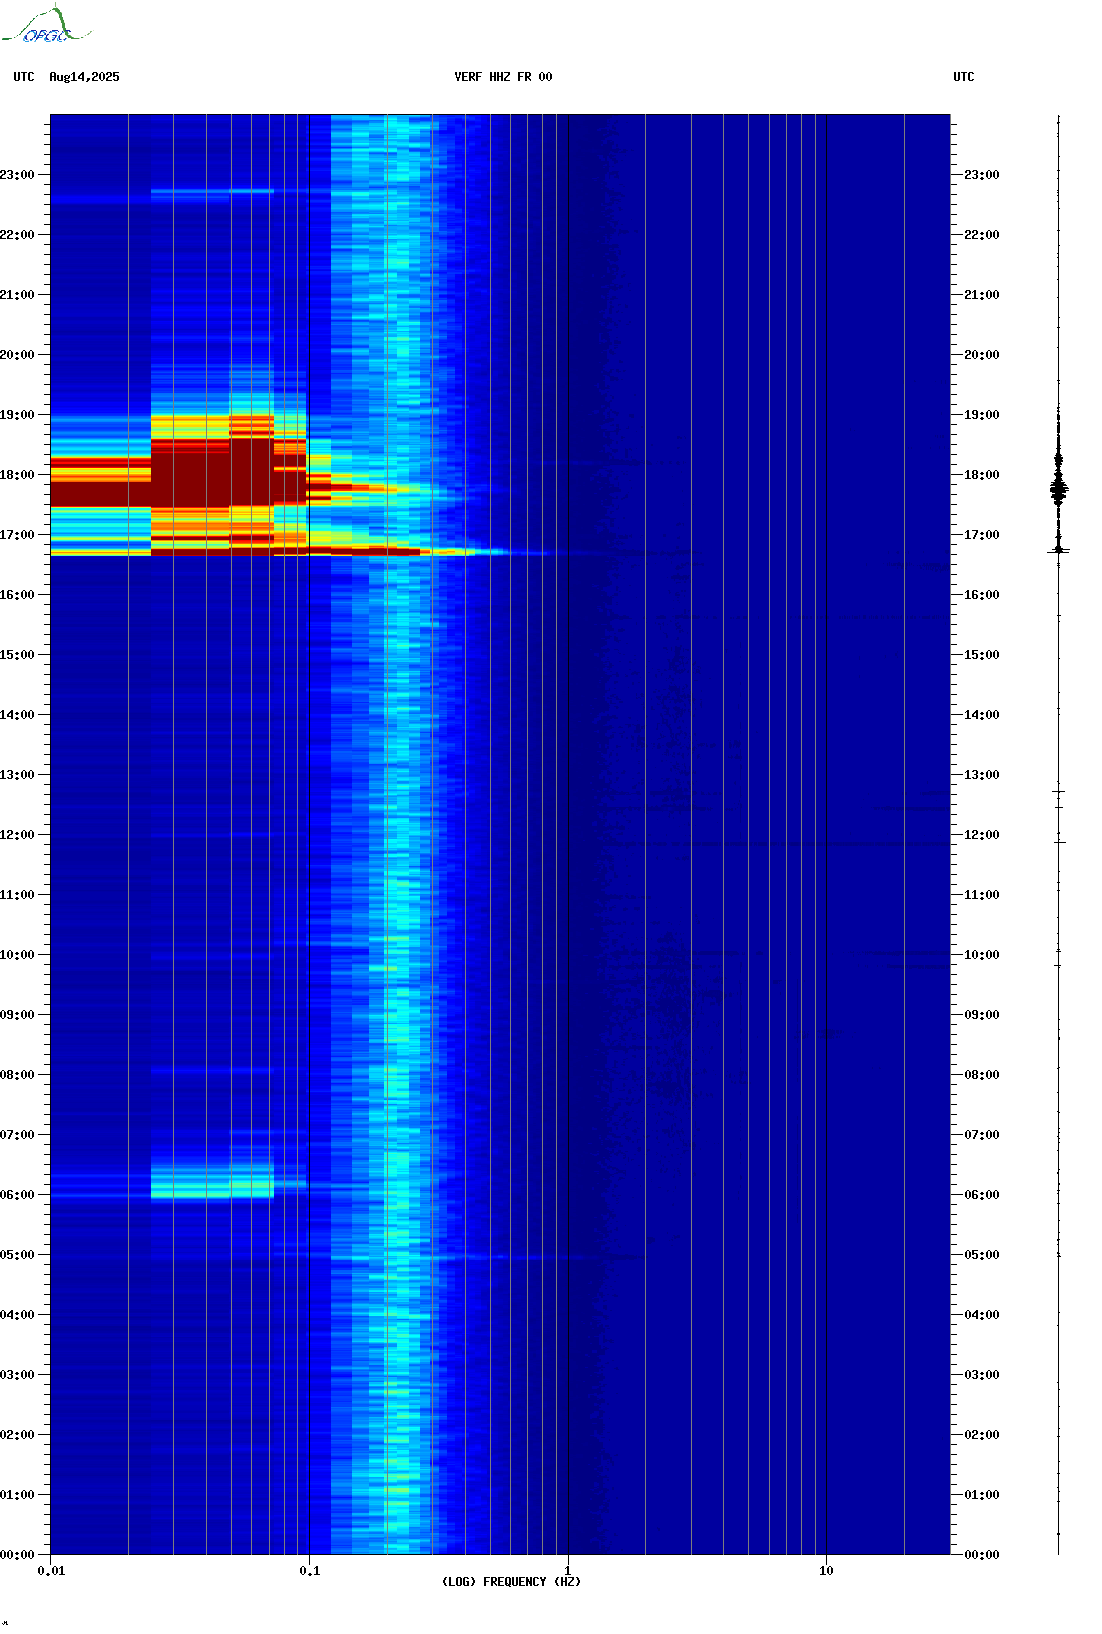Screen dimensions: 1102x1634
Task: Click the left axis '14:00' time label
Action: (x=17, y=715)
